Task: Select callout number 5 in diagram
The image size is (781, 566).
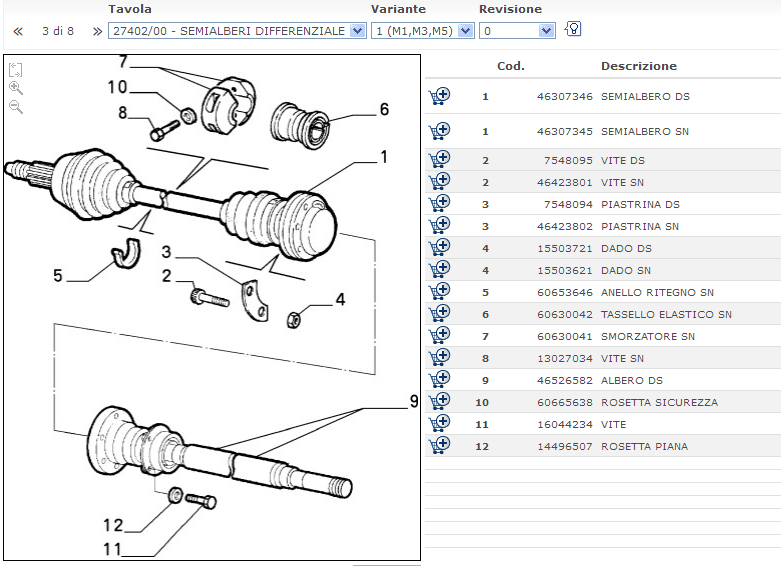Action: coord(58,276)
